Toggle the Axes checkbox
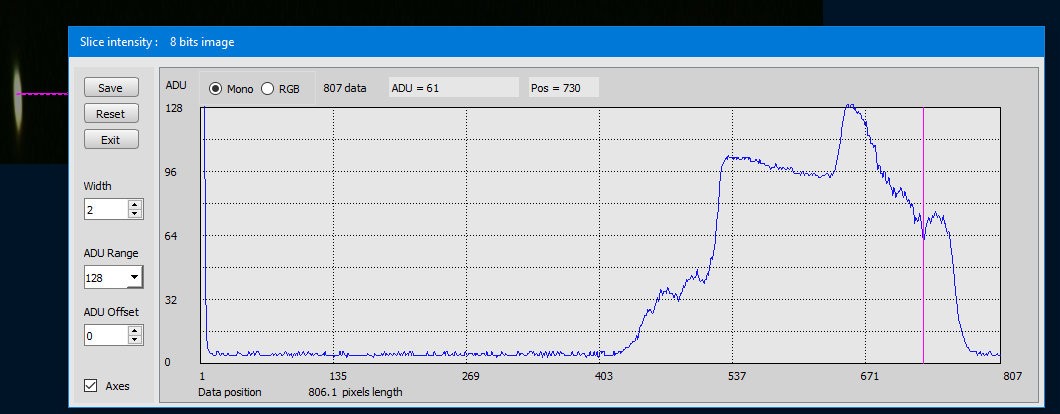 point(91,386)
